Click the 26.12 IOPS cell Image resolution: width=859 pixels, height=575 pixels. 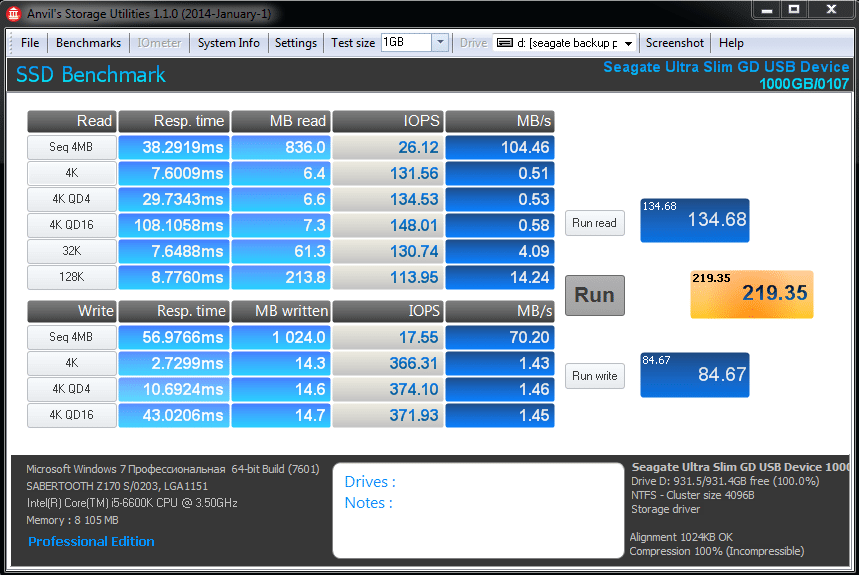(x=387, y=147)
